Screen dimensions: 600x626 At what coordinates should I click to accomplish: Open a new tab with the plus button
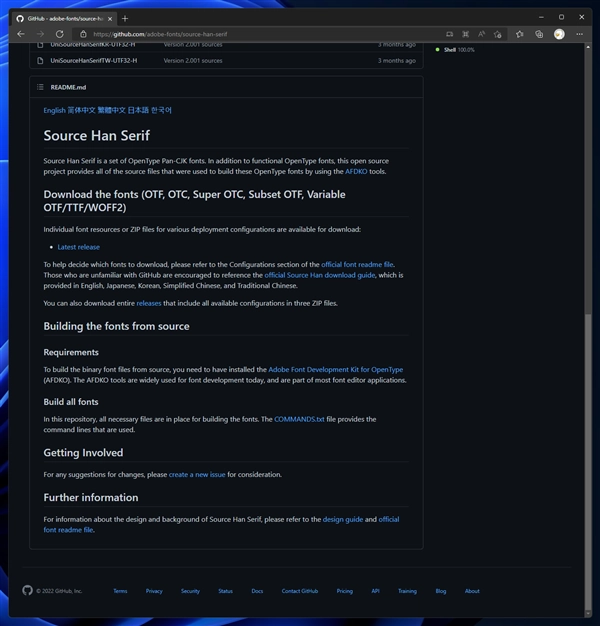pyautogui.click(x=125, y=18)
